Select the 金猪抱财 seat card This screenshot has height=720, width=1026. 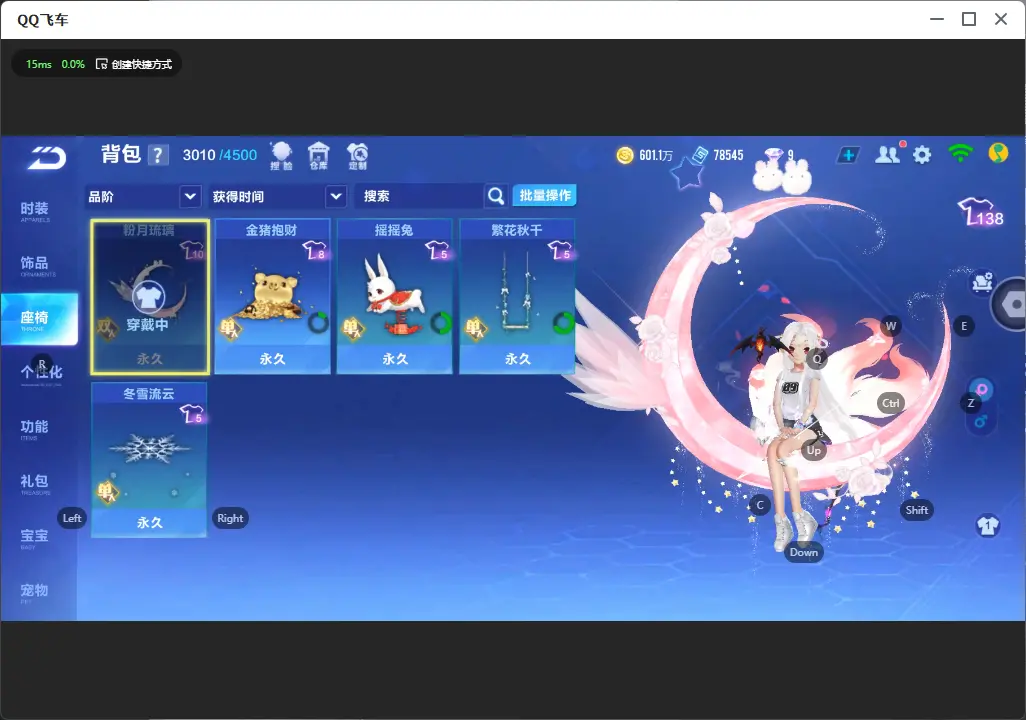(x=272, y=297)
